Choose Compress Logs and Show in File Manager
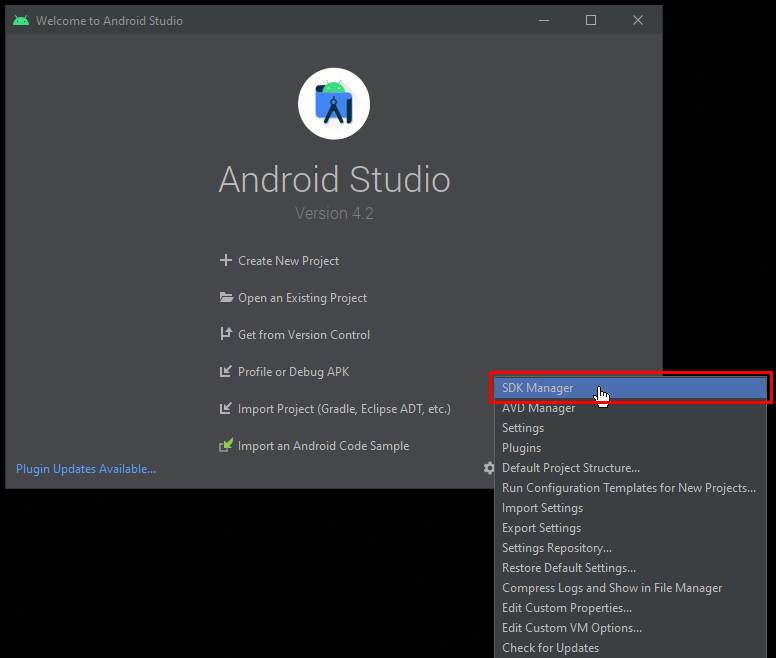The image size is (776, 658). click(630, 588)
